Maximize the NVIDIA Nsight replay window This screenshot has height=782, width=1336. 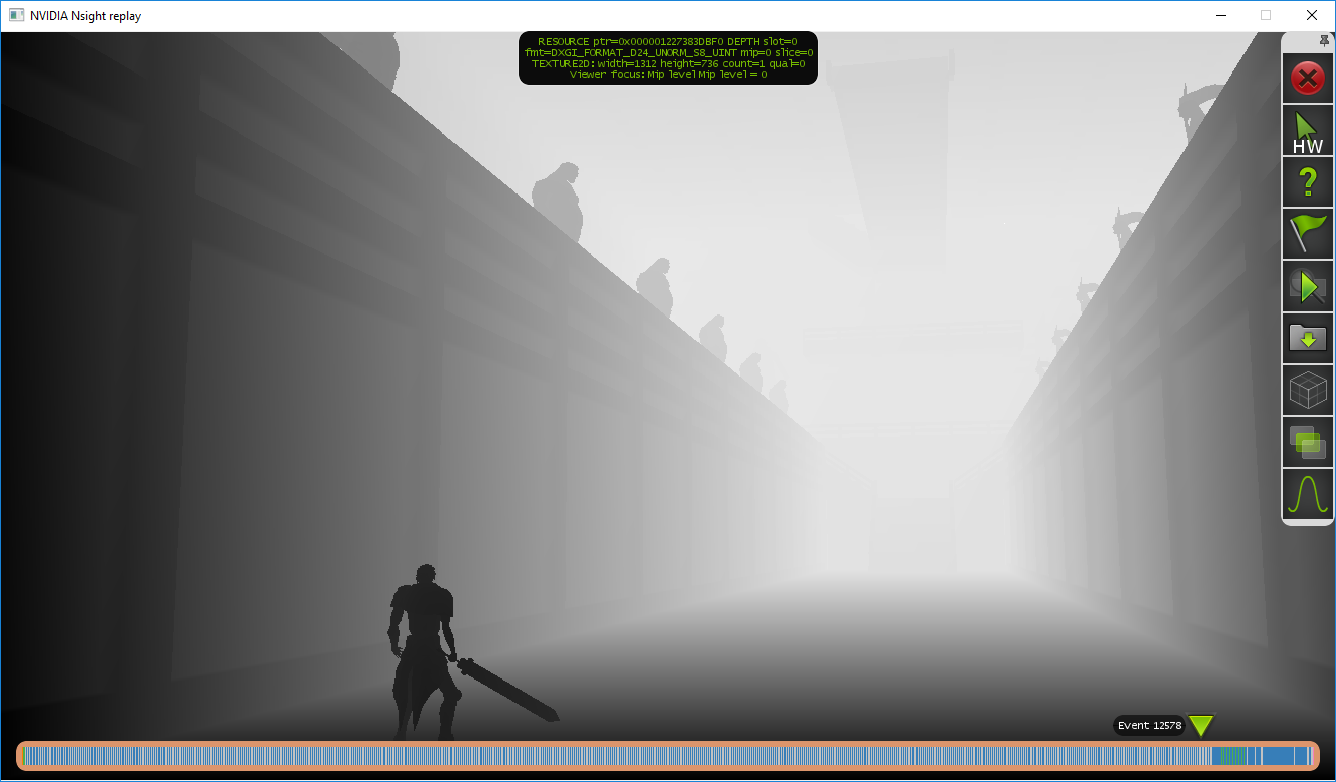(x=1266, y=15)
